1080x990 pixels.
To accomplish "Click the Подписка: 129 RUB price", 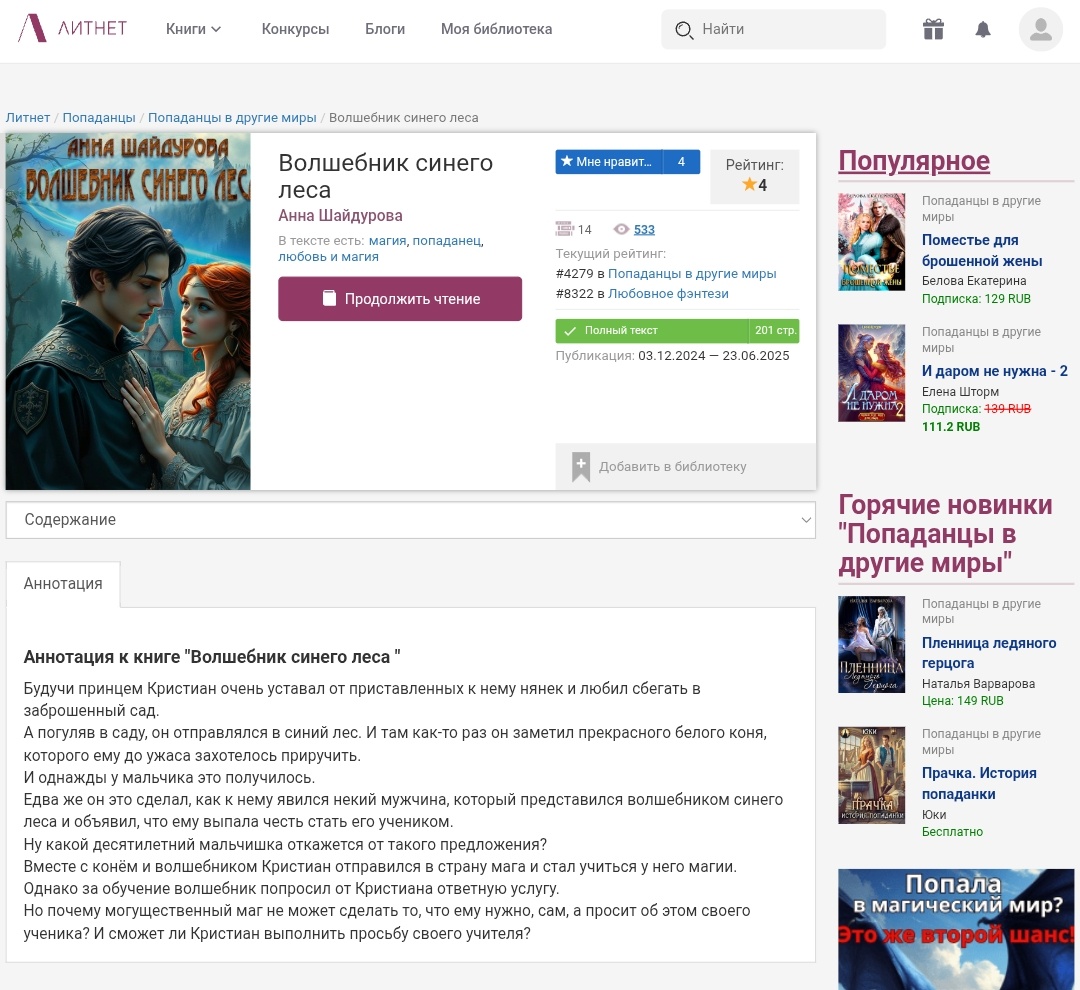I will click(x=977, y=299).
